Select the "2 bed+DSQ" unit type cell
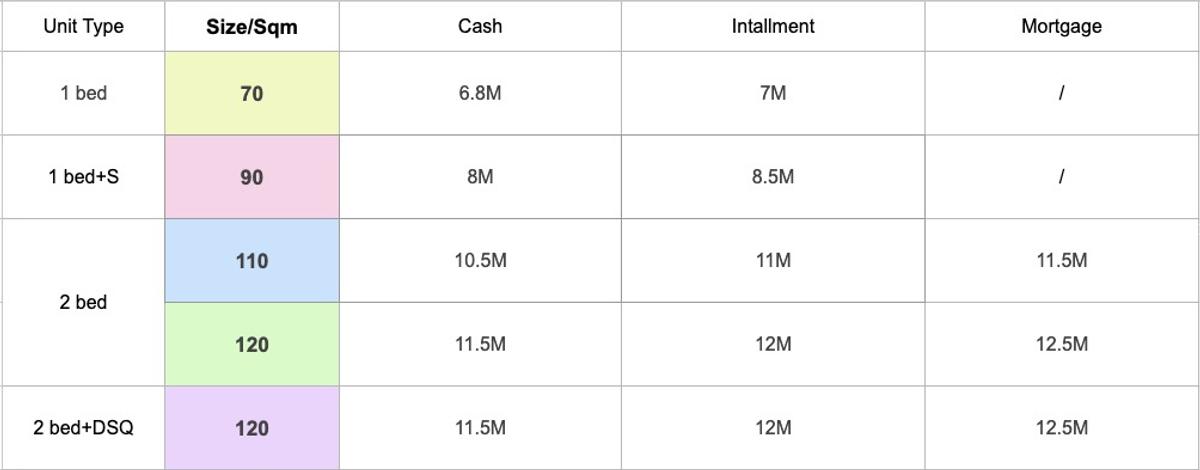 click(83, 428)
